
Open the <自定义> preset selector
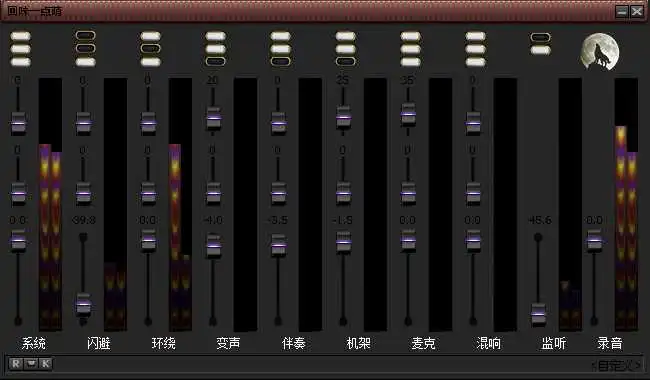[x=616, y=365]
